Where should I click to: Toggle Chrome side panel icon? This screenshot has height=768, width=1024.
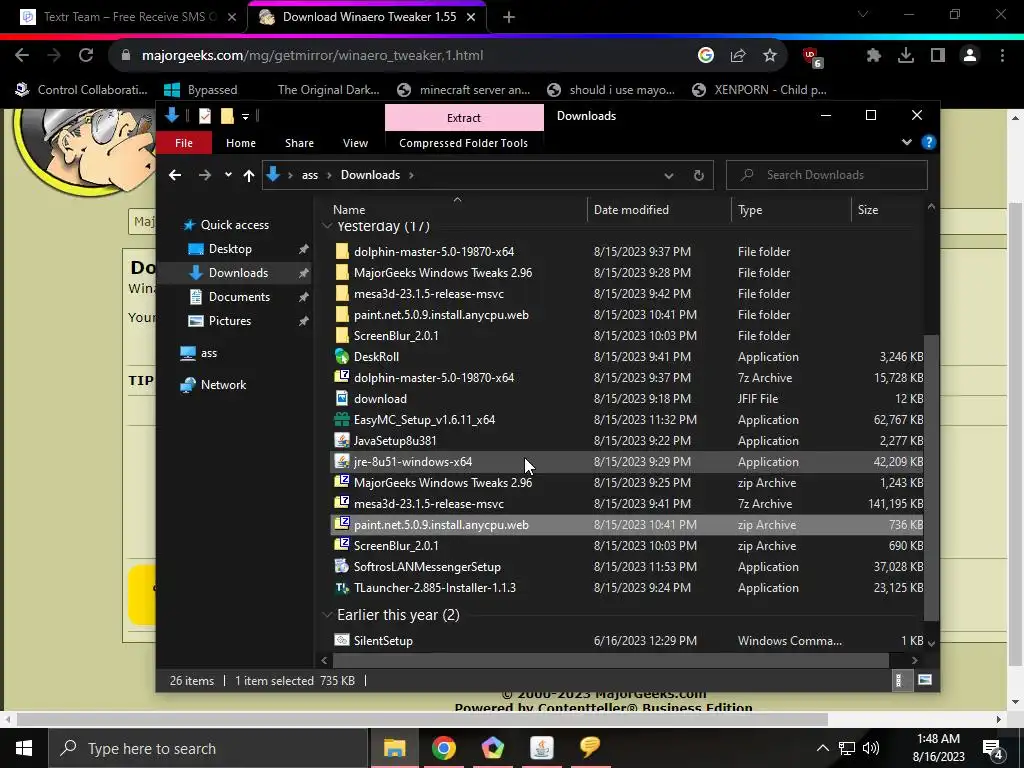938,56
